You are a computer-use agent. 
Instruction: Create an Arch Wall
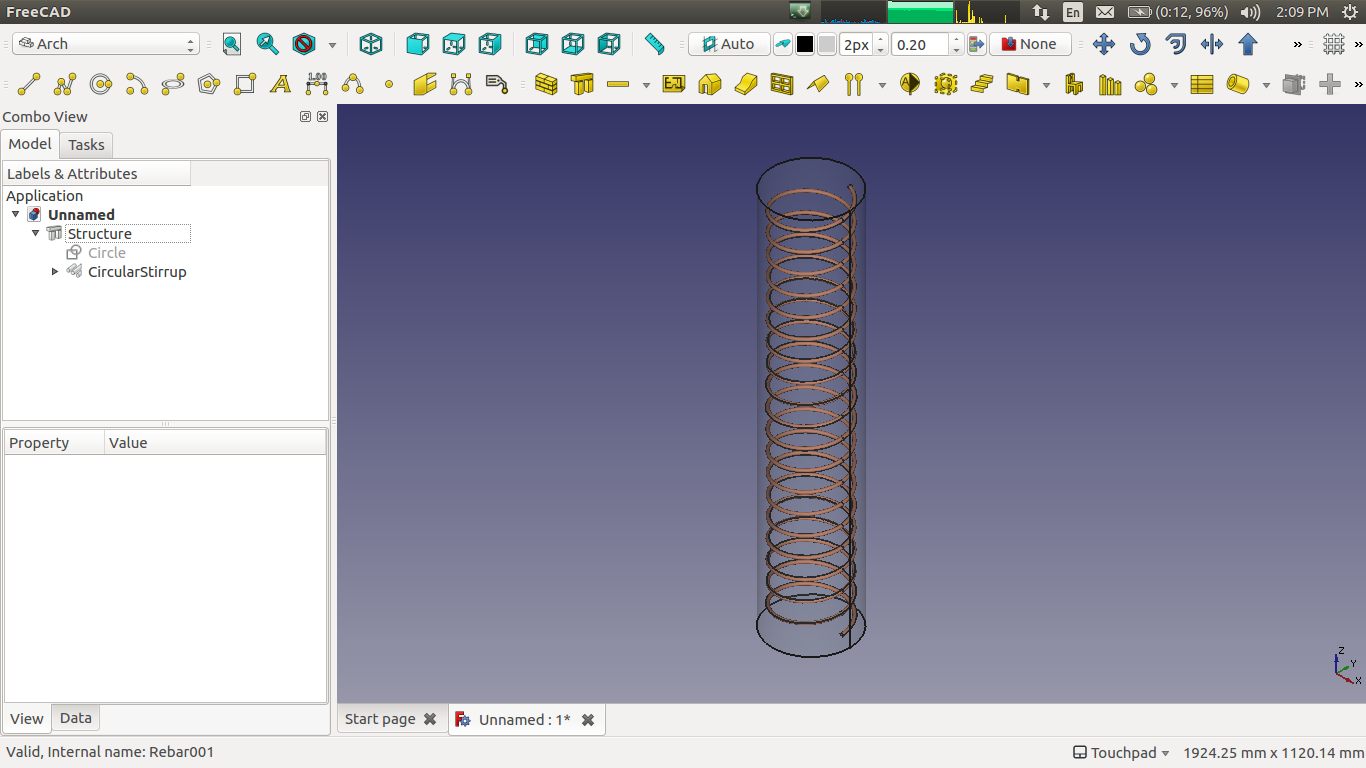click(x=546, y=84)
